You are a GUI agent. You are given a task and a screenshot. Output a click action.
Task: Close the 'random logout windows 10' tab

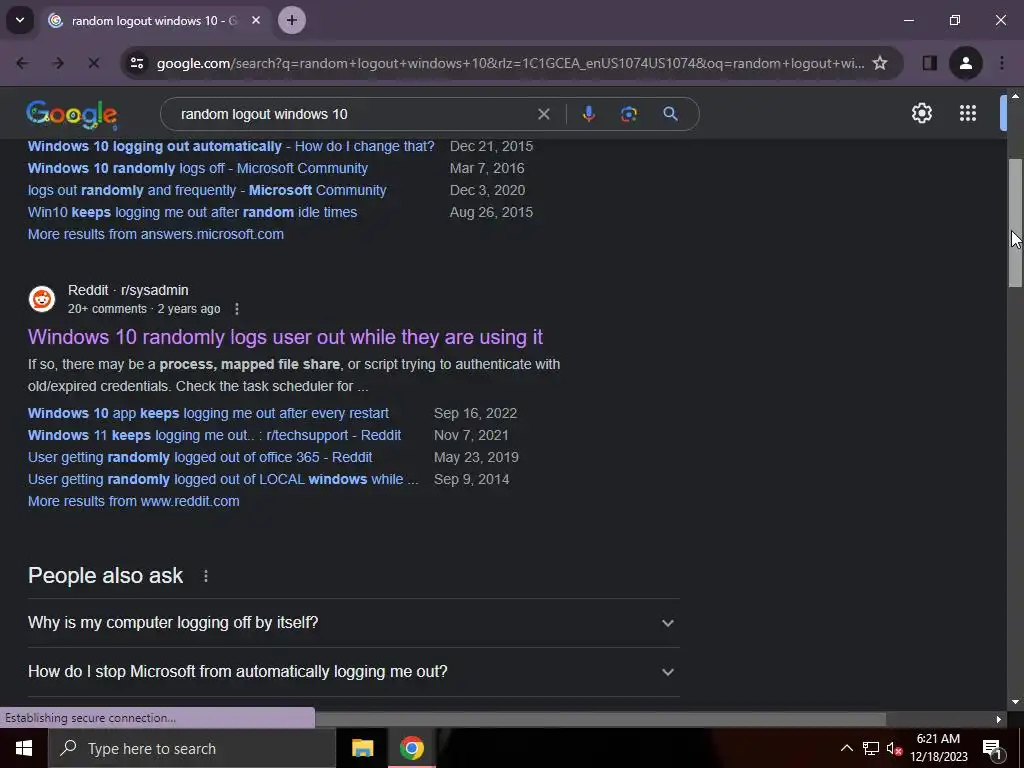click(x=256, y=20)
